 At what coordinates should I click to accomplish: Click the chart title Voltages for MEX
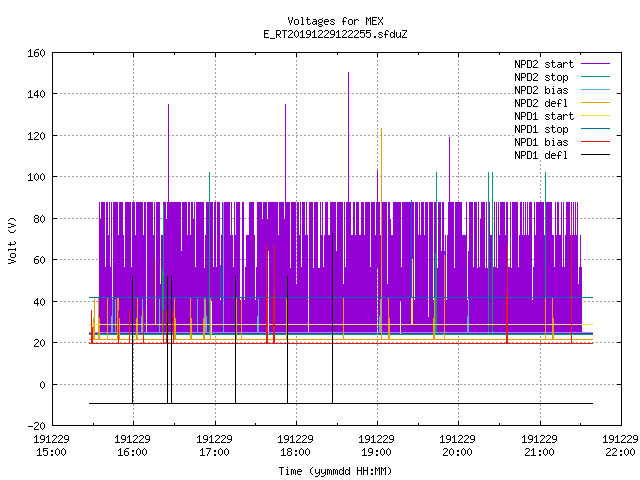(335, 21)
